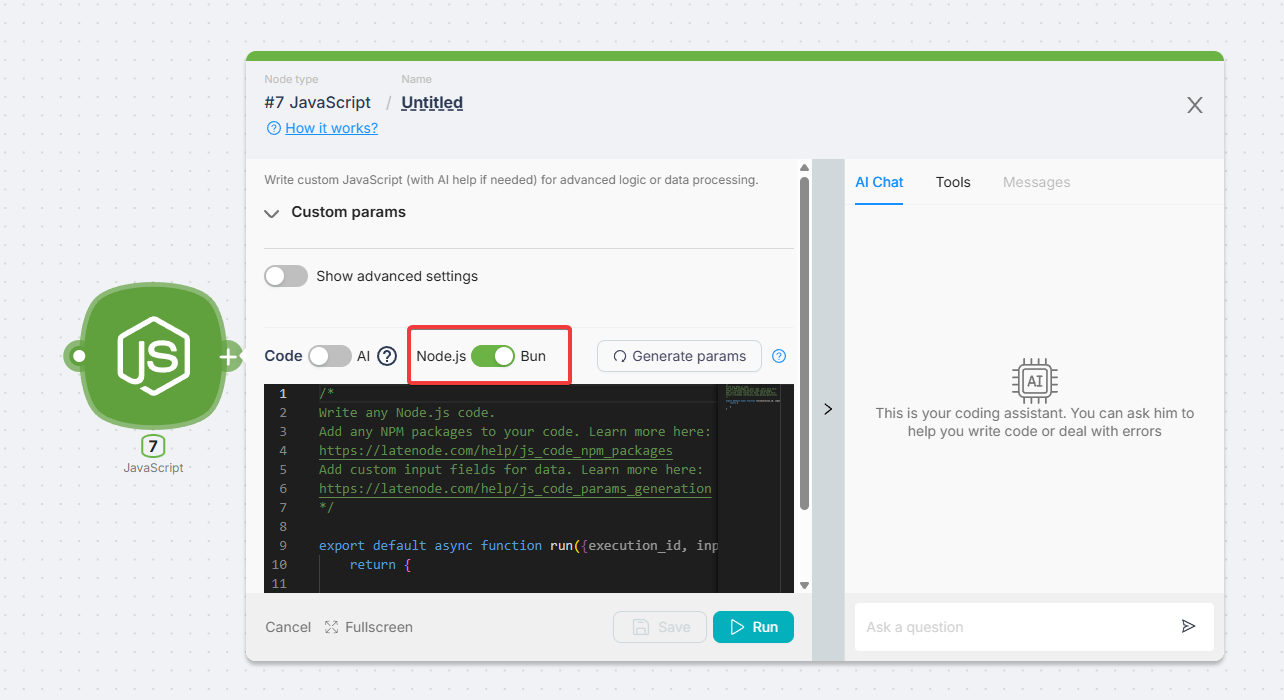Switch the Node.js/Bun runtime toggle
The height and width of the screenshot is (700, 1284).
(493, 356)
